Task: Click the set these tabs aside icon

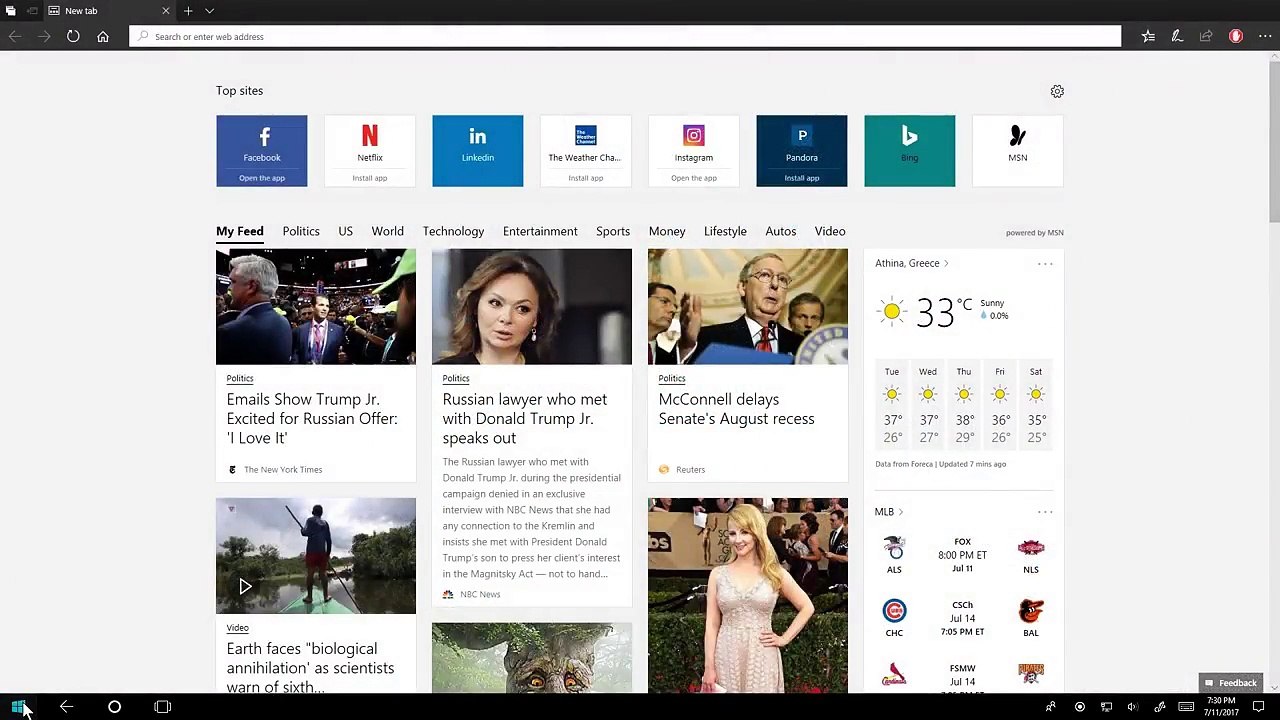Action: click(32, 11)
